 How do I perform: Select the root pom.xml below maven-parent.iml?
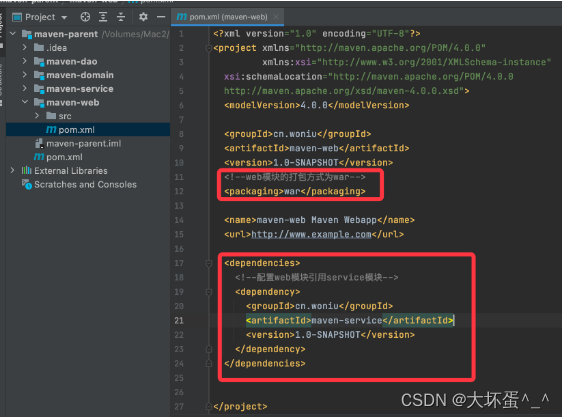click(x=88, y=157)
